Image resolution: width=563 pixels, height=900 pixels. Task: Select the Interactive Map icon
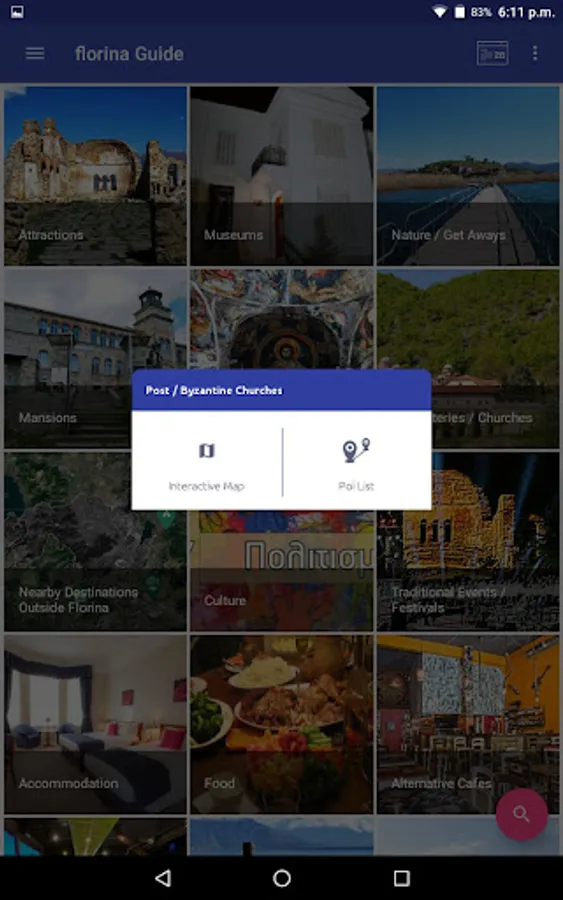coord(207,451)
